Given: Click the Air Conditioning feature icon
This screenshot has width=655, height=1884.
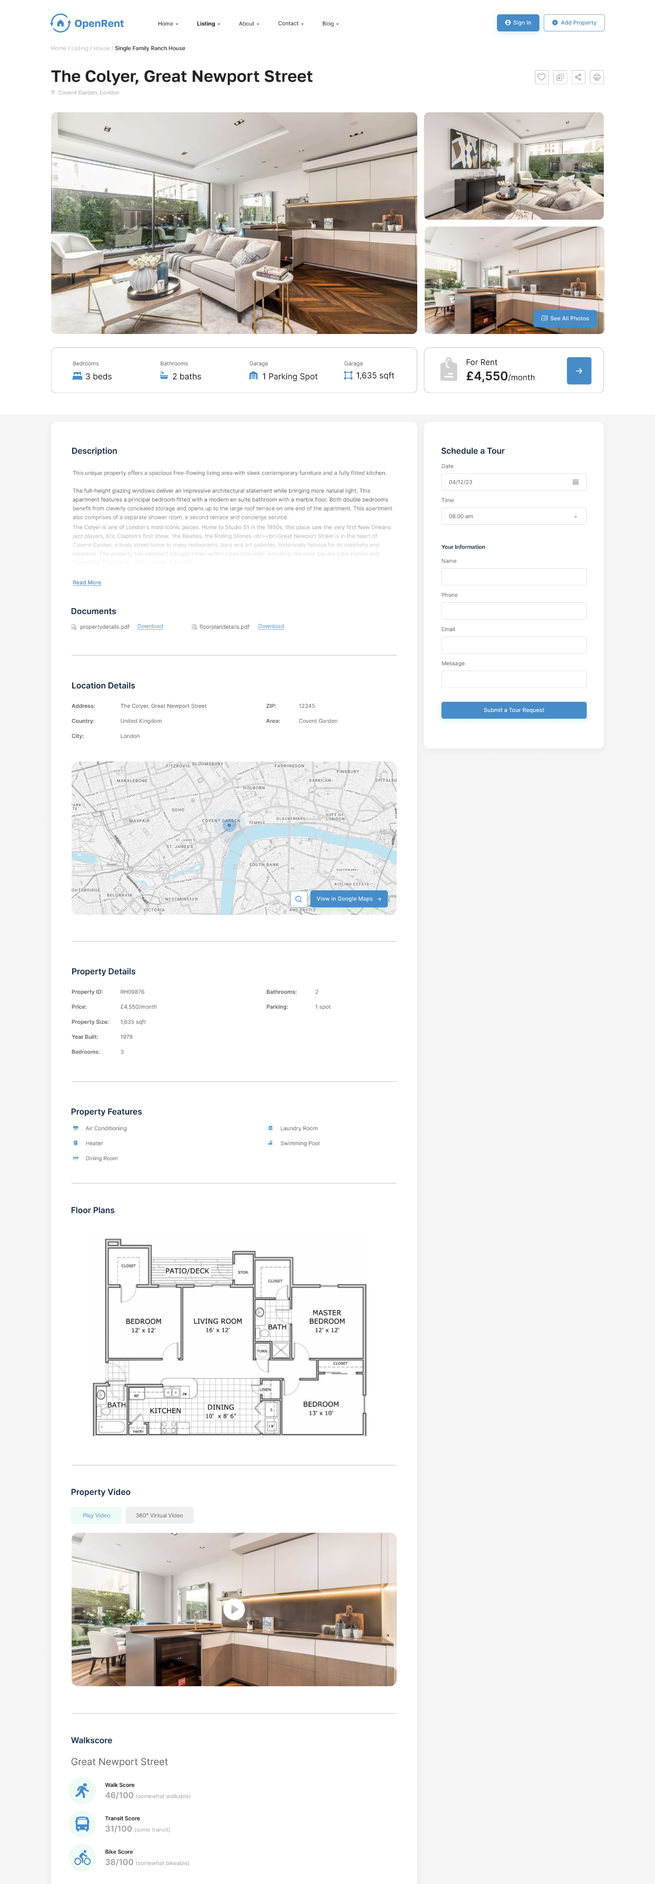Looking at the screenshot, I should pos(76,1128).
